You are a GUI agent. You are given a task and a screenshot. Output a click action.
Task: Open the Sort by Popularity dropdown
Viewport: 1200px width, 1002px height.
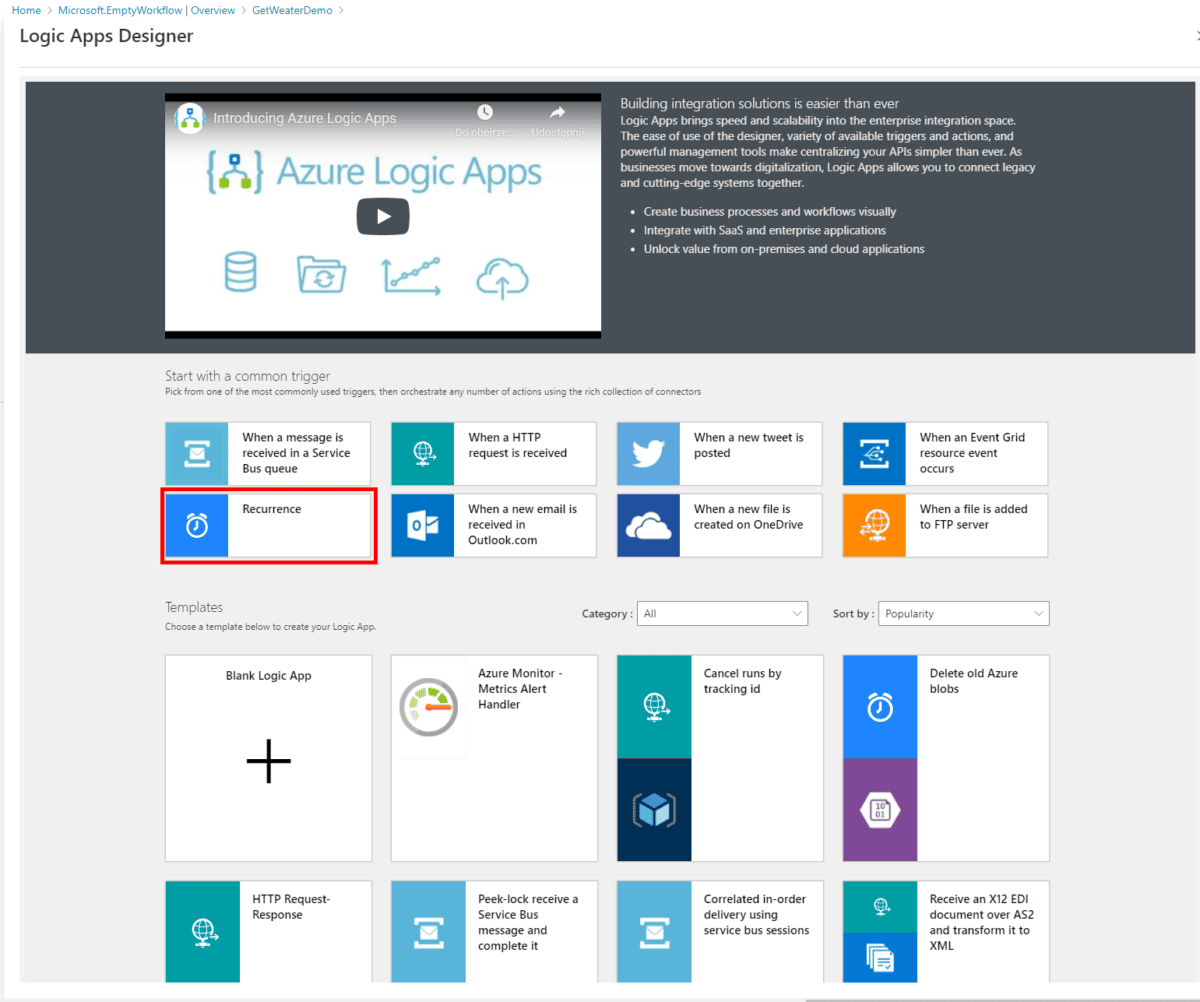coord(964,614)
